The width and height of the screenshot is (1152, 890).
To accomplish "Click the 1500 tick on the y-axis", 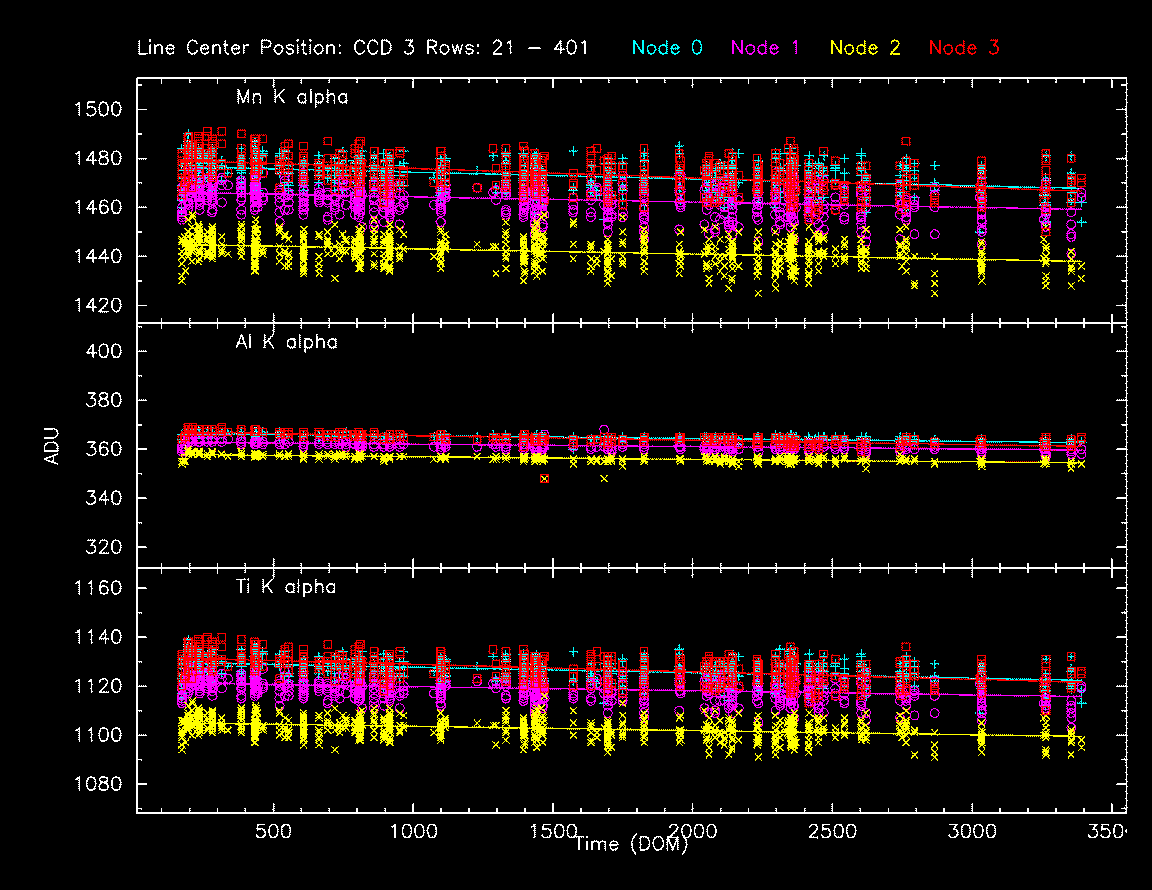I will tap(99, 110).
